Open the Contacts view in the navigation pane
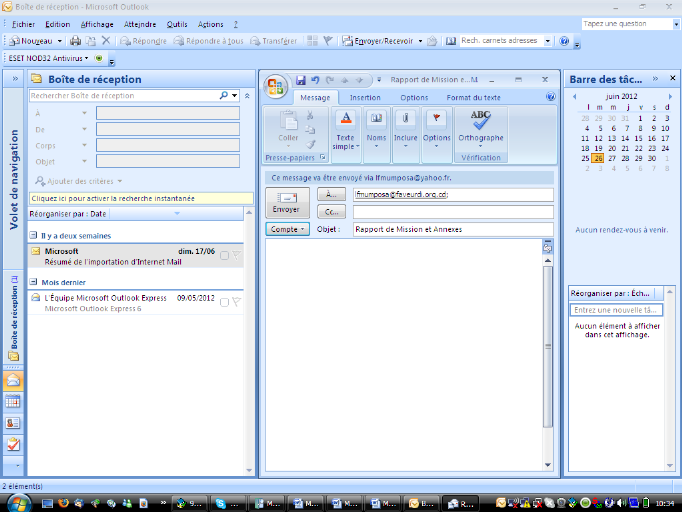Image resolution: width=682 pixels, height=512 pixels. click(13, 422)
